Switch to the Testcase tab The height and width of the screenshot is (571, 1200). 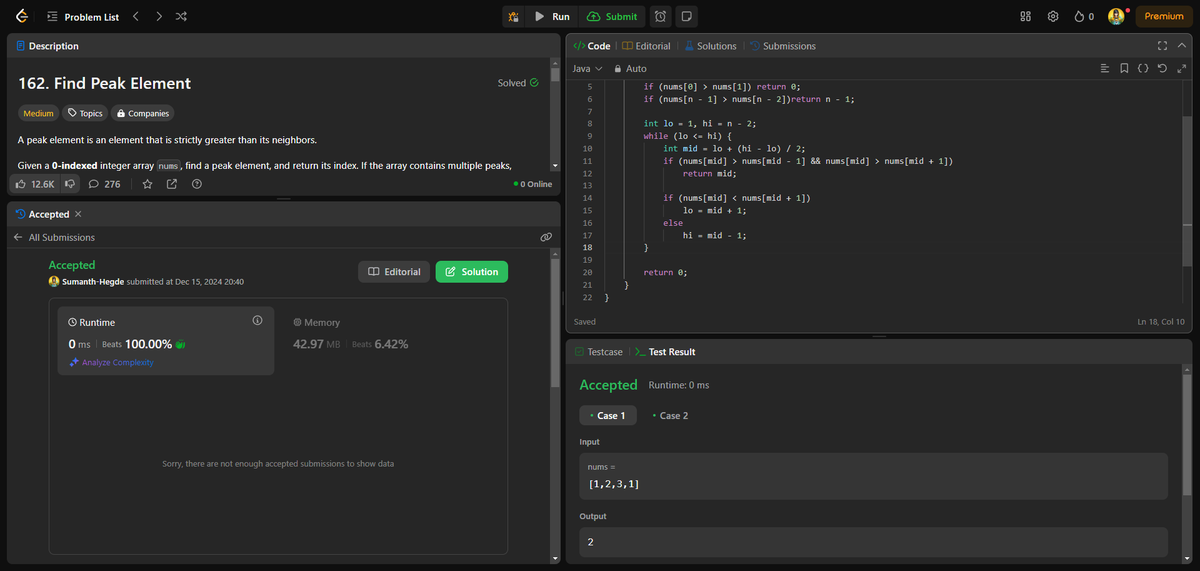click(x=599, y=352)
